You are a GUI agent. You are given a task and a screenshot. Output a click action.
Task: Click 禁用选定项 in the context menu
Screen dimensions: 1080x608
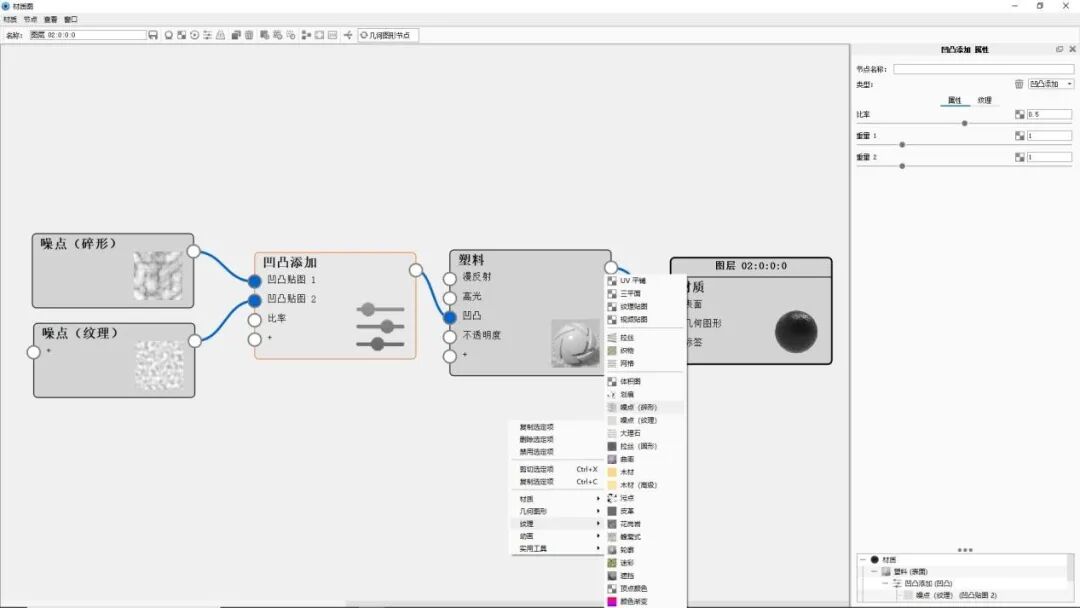coord(540,451)
